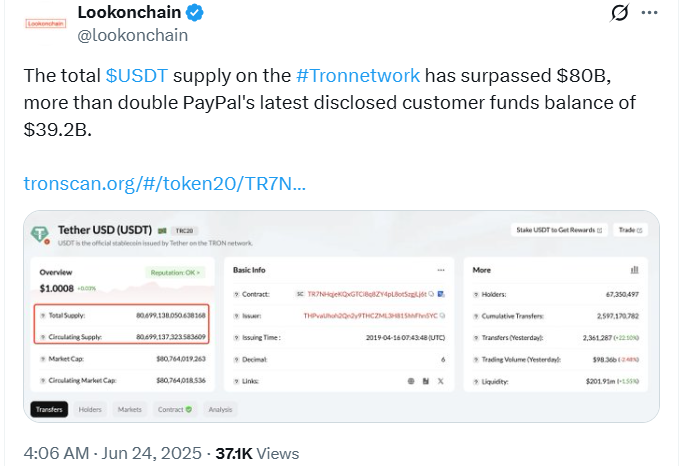Click the Grok icon beside the post menu
685x466 pixels.
619,14
